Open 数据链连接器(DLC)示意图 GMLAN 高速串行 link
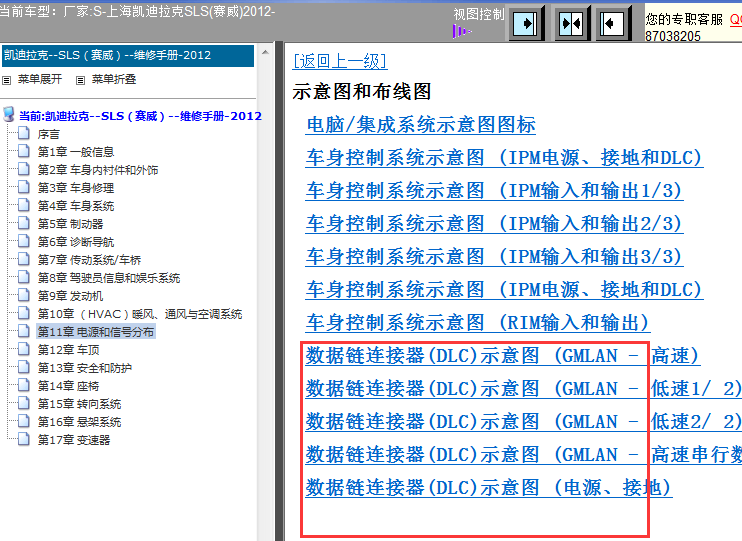The width and height of the screenshot is (742, 541). click(523, 454)
